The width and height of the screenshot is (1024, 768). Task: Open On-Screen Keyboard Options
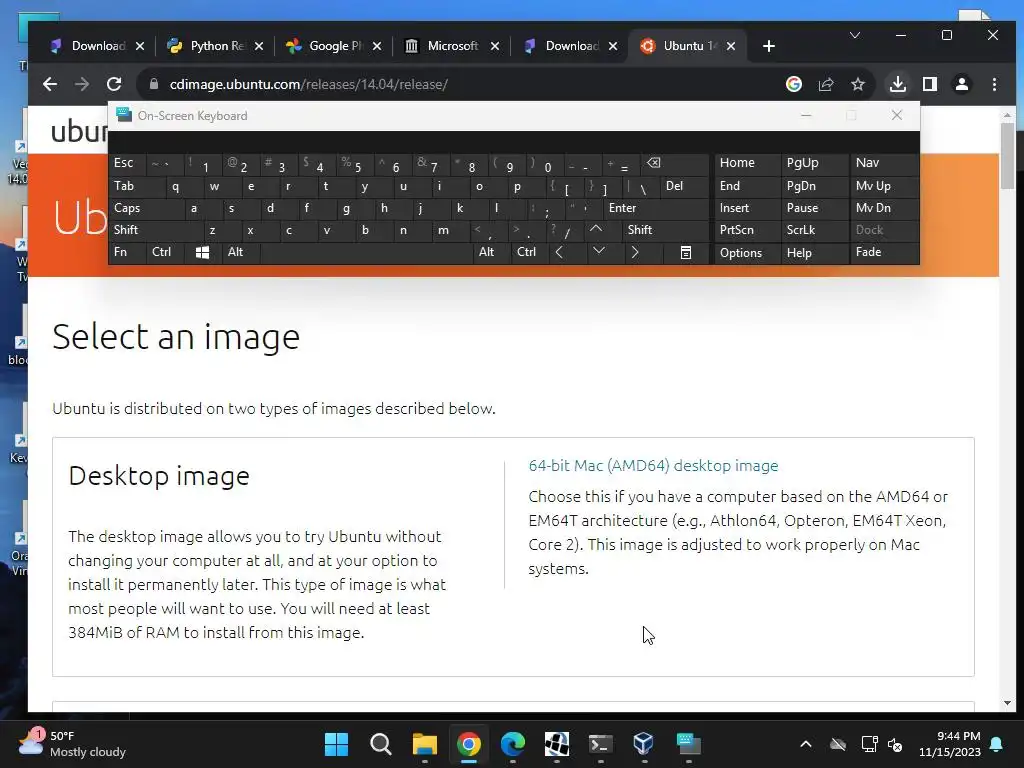tap(747, 253)
